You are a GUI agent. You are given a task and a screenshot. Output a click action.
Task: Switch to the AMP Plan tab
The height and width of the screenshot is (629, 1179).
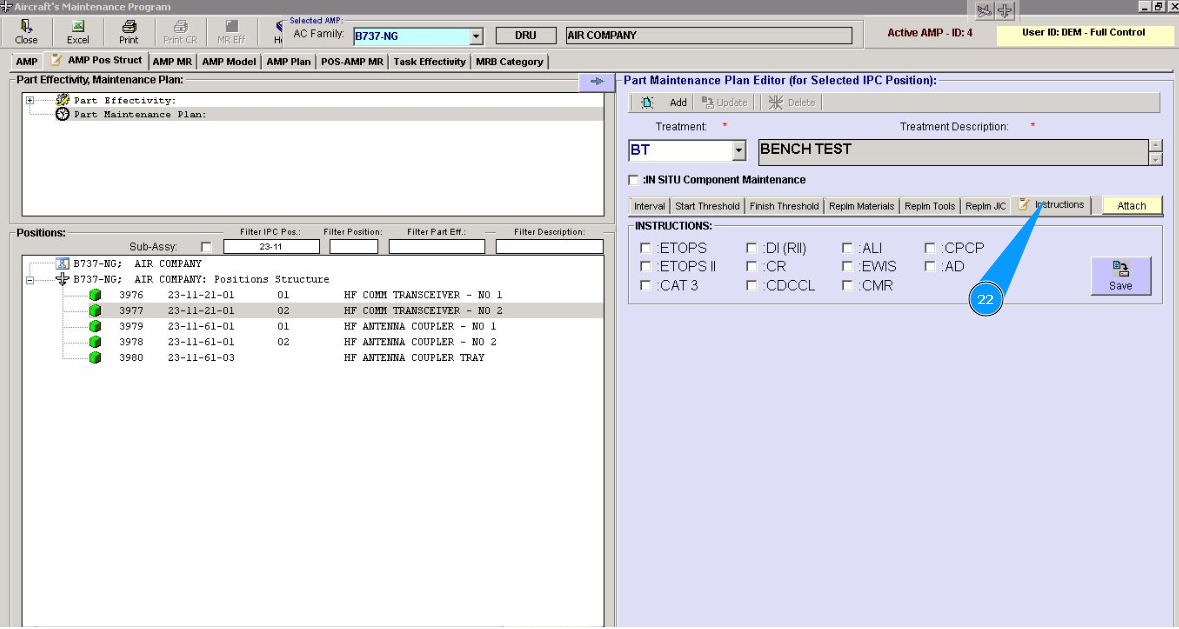289,62
